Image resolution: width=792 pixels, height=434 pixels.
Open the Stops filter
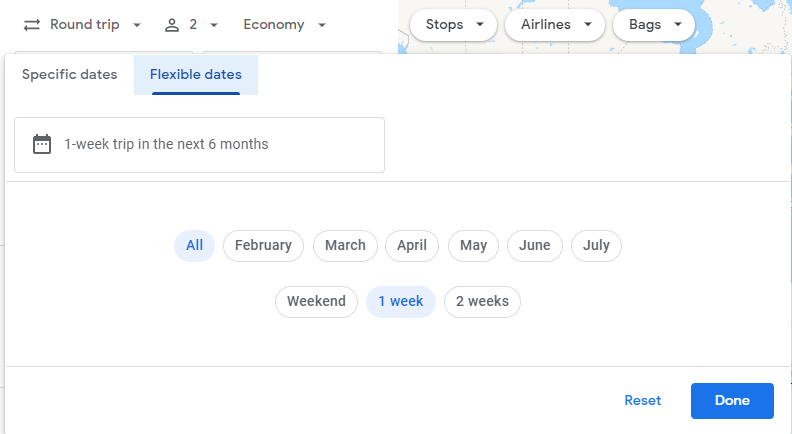[x=454, y=25]
